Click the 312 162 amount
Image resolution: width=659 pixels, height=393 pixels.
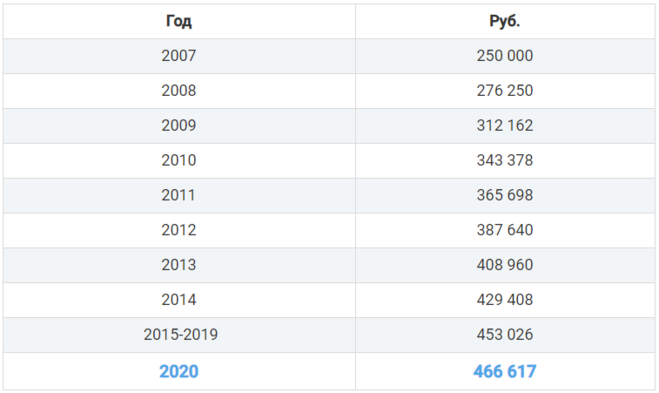tap(504, 126)
